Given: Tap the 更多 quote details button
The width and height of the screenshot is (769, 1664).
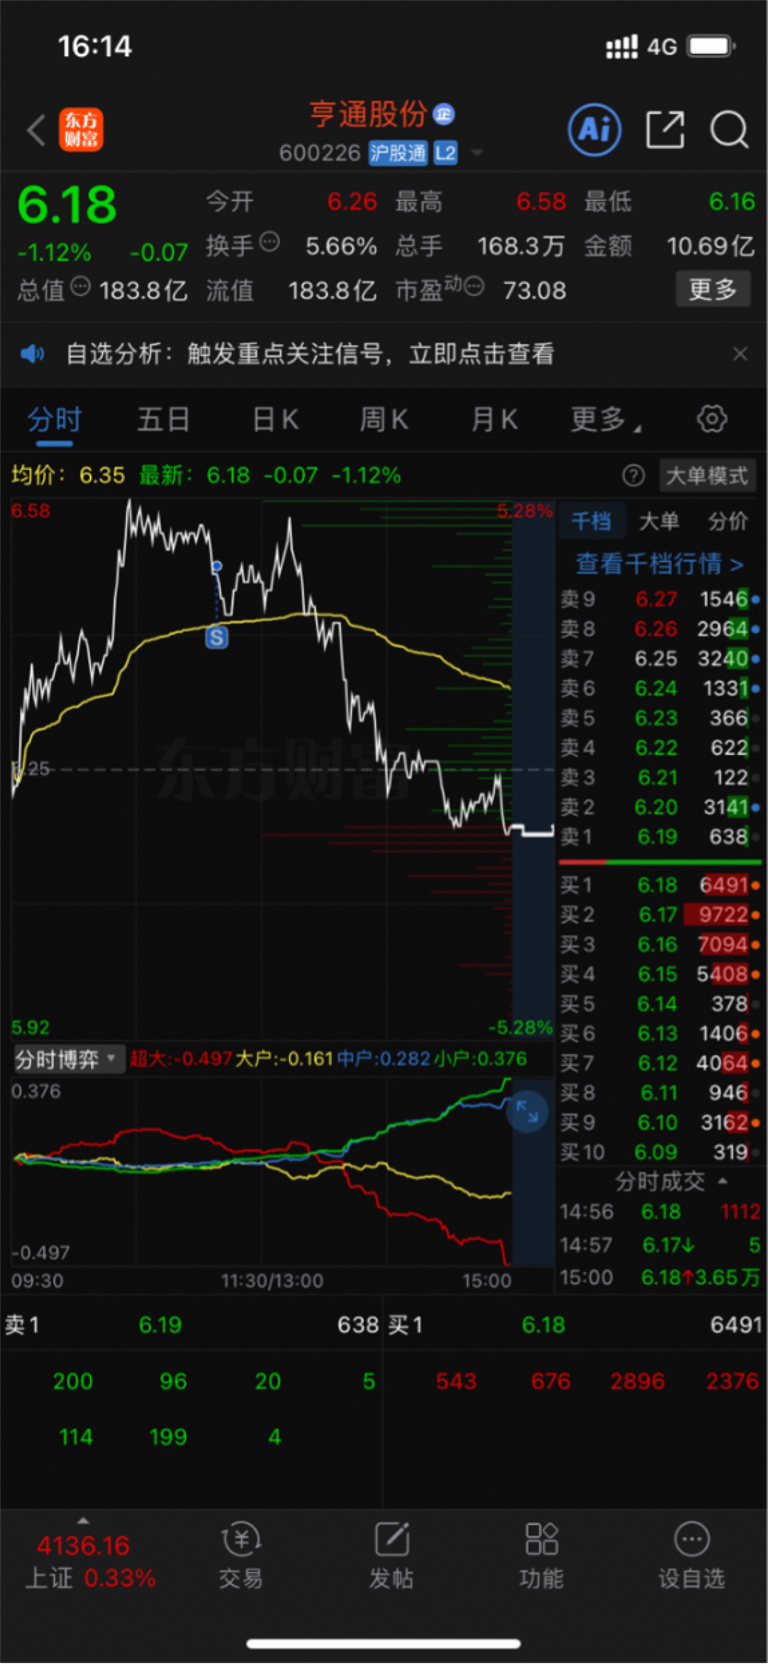Looking at the screenshot, I should pos(713,289).
